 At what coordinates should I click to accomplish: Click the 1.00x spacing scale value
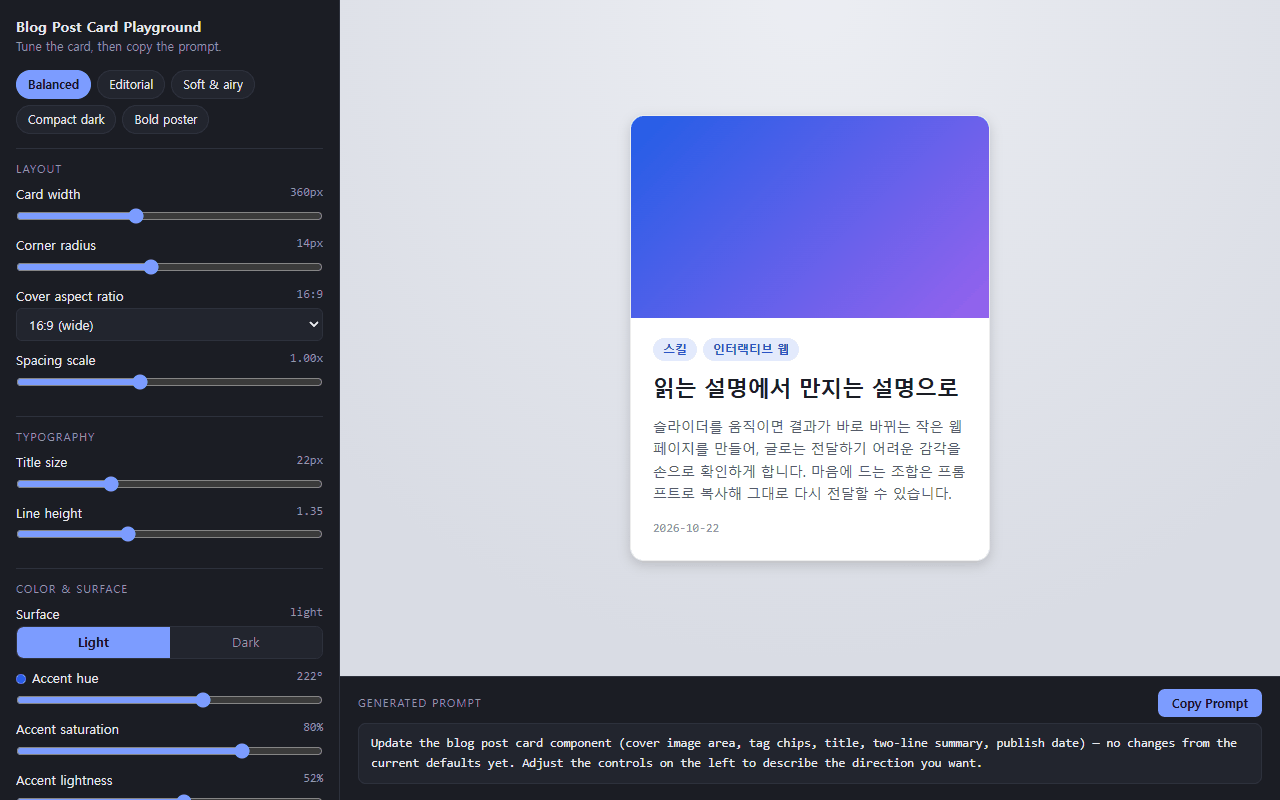click(306, 358)
